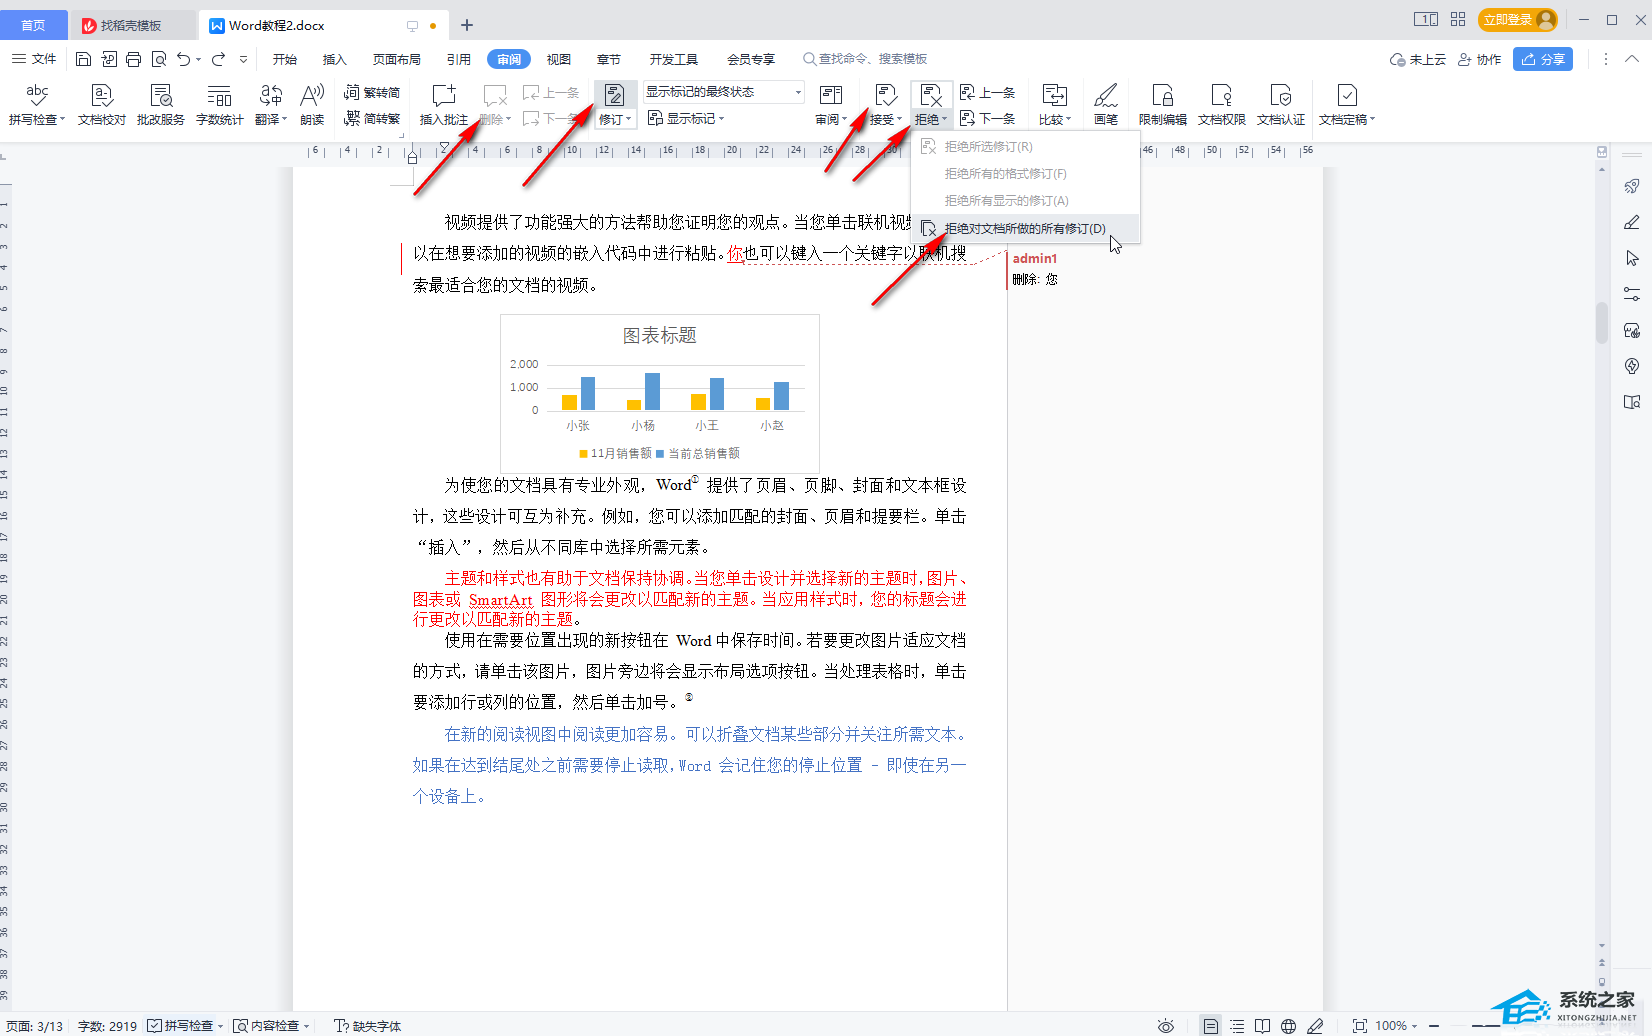Open 字数统计 word count tool
The width and height of the screenshot is (1652, 1036).
pos(219,104)
